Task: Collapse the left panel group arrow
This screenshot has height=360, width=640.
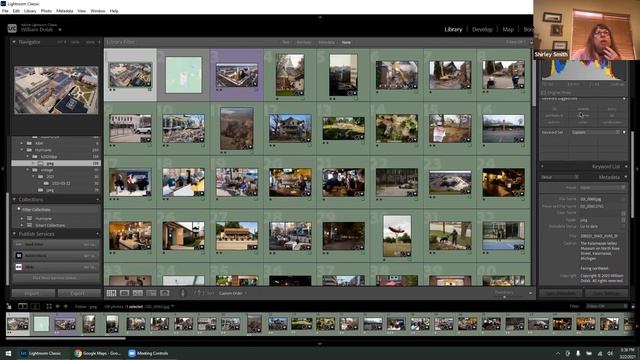Action: (3, 168)
